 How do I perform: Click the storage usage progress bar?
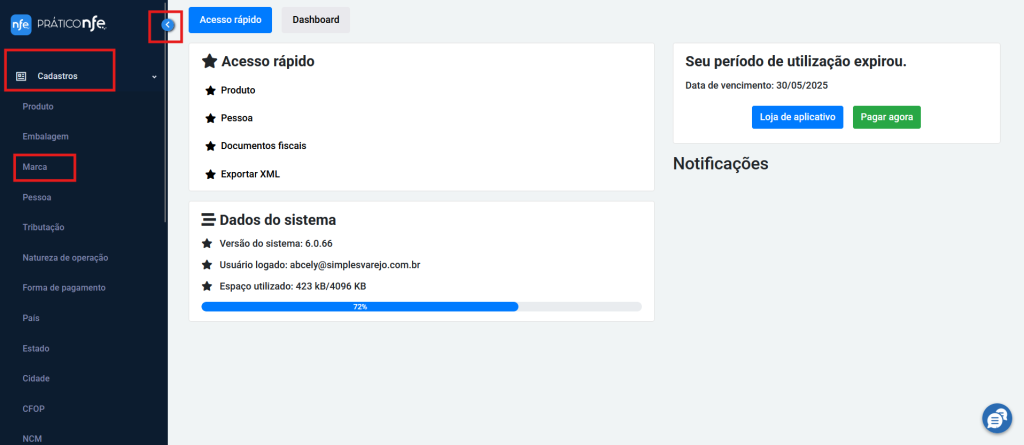[x=421, y=306]
